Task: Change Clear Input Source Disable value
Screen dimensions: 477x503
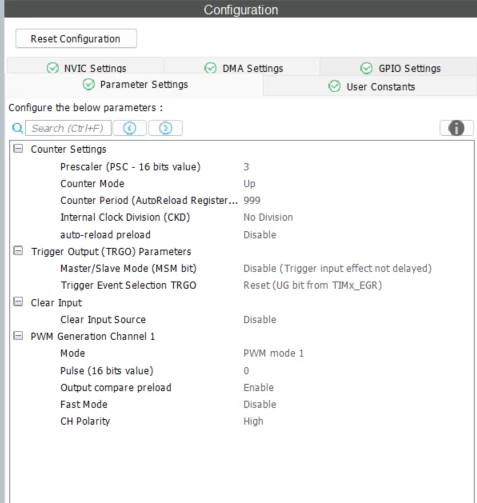Action: point(260,319)
